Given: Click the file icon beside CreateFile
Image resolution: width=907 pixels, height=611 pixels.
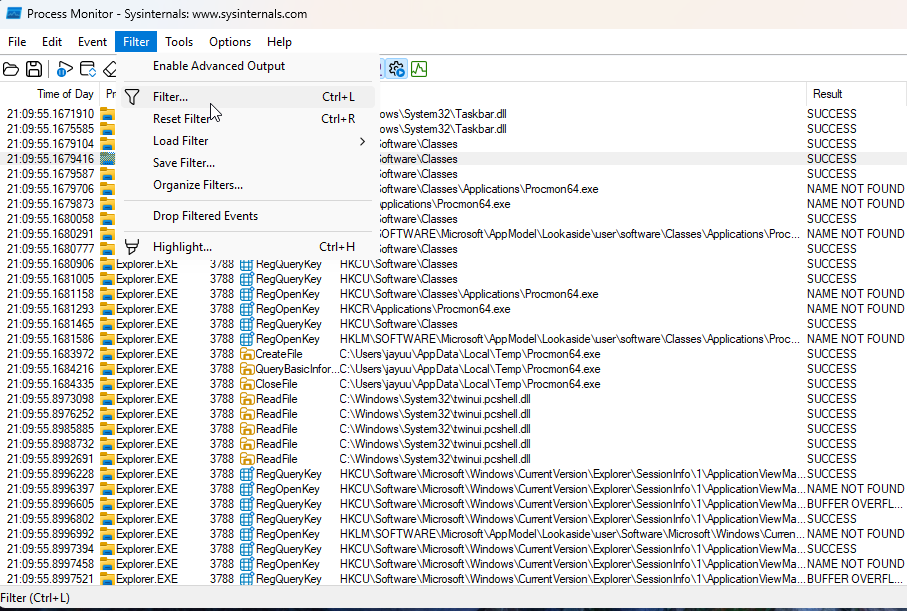Looking at the screenshot, I should 247,354.
